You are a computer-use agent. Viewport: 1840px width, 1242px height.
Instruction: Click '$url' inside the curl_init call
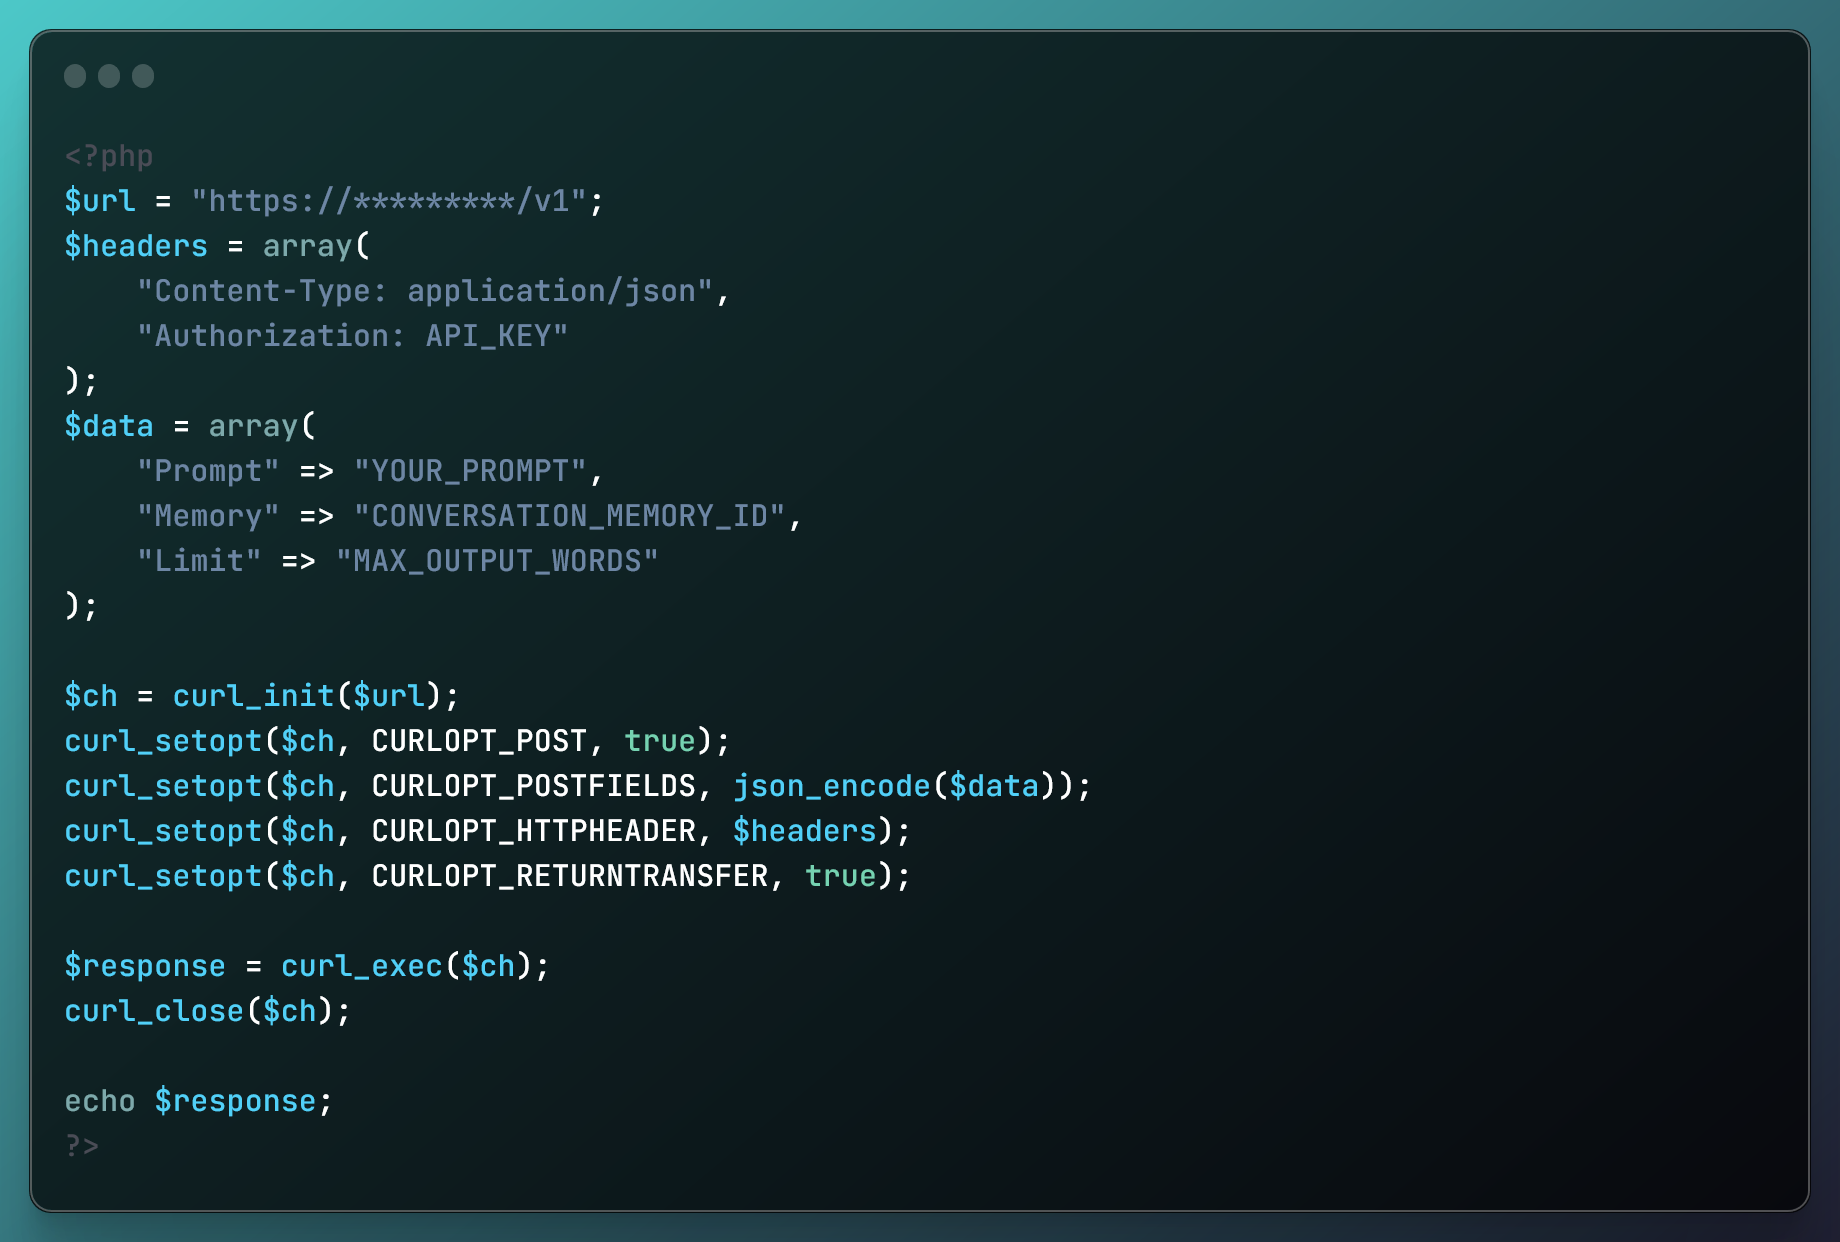(389, 696)
